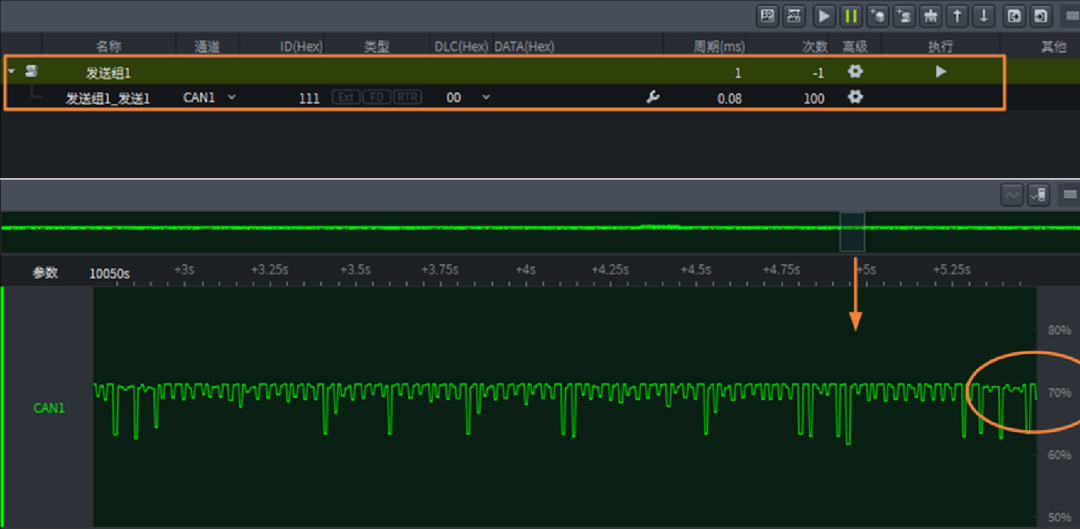Click the chart toolbar icon beside the waveform icon
The height and width of the screenshot is (529, 1080).
pyautogui.click(x=1039, y=196)
